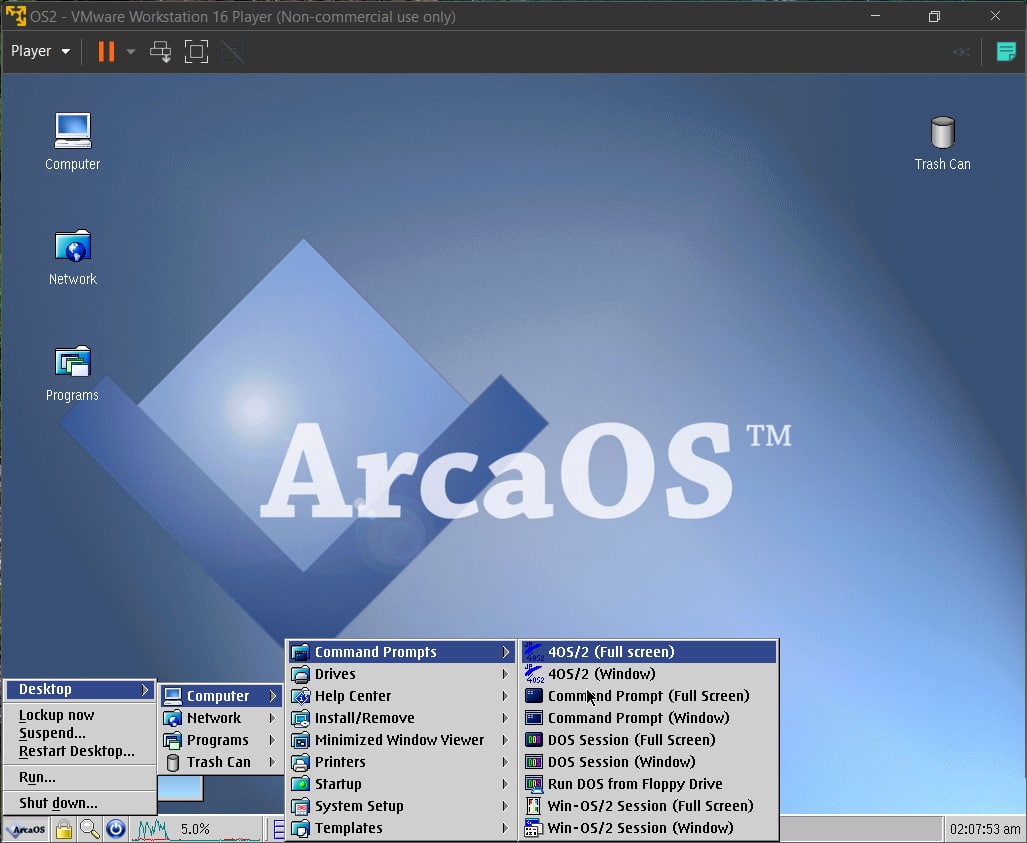Click the ArcaOS start button
The image size is (1027, 843).
tap(26, 829)
